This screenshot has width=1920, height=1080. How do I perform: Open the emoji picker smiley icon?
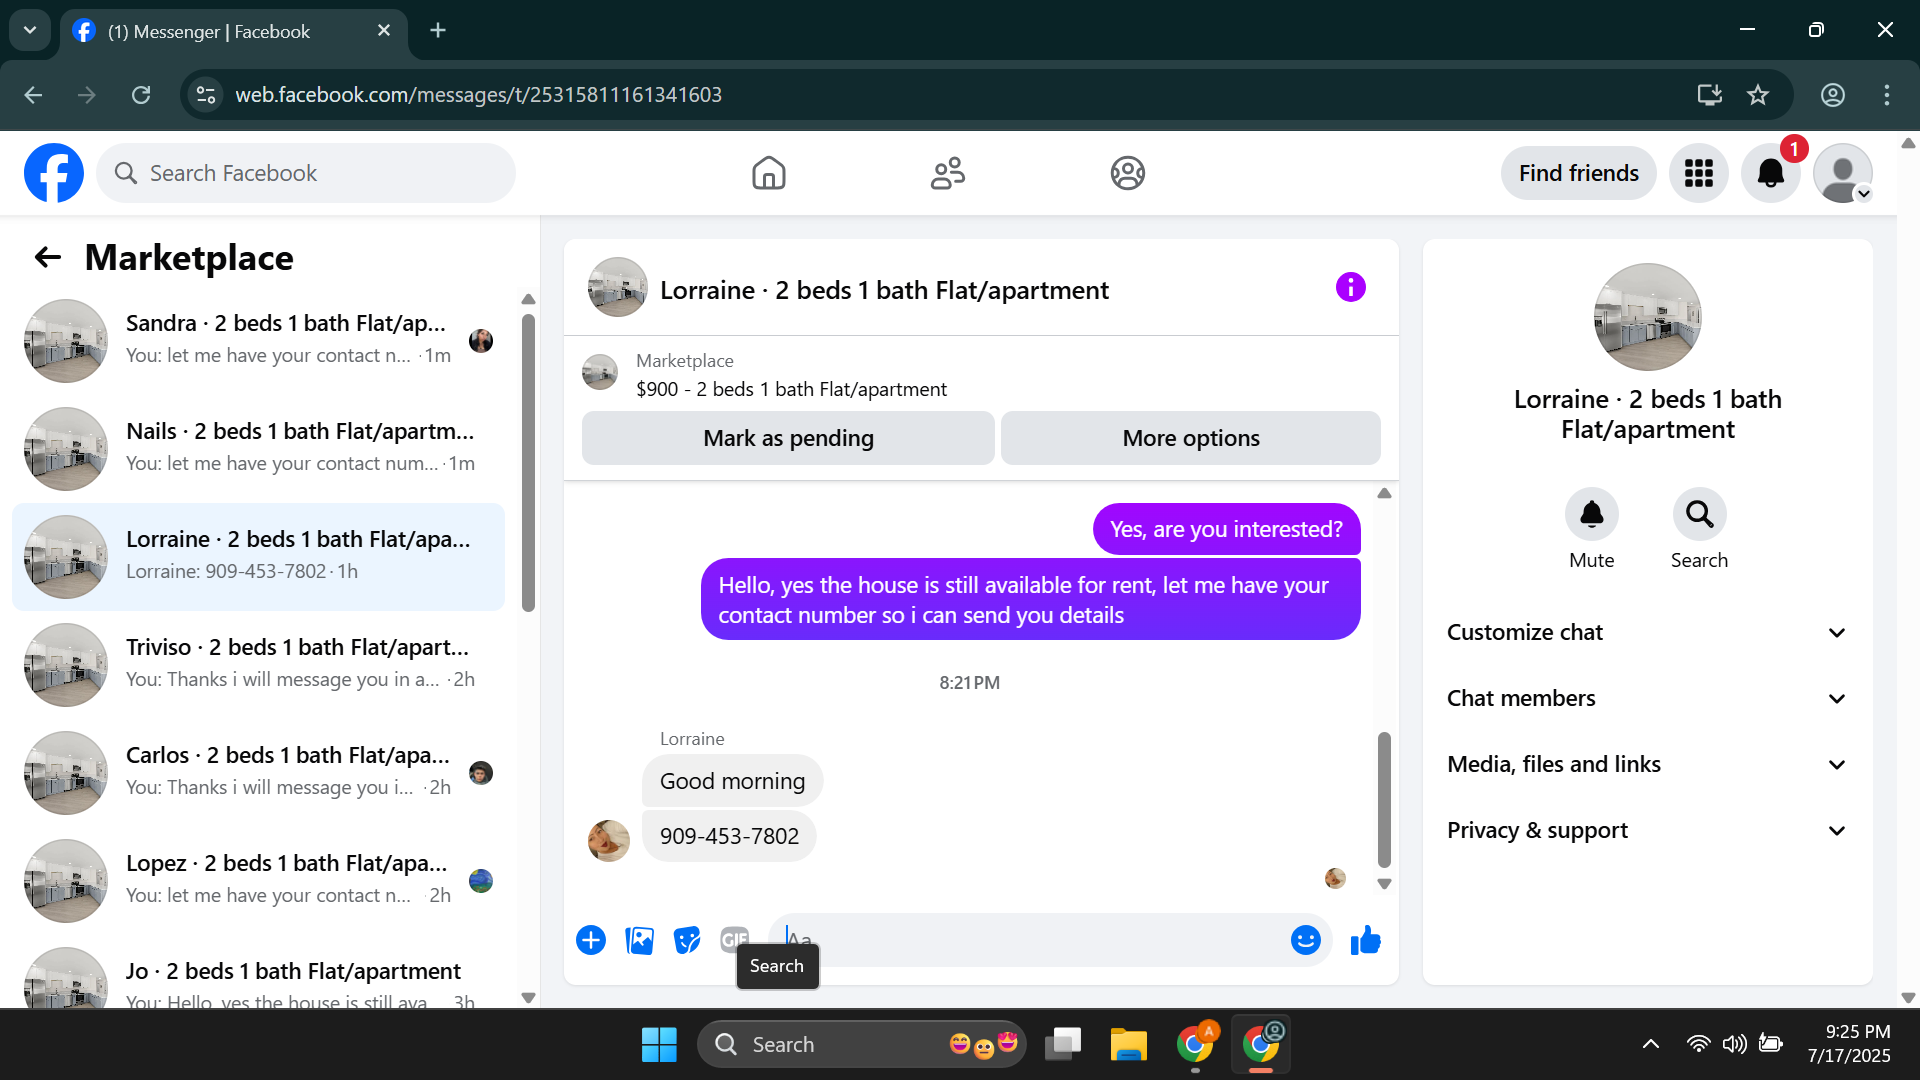tap(1305, 940)
